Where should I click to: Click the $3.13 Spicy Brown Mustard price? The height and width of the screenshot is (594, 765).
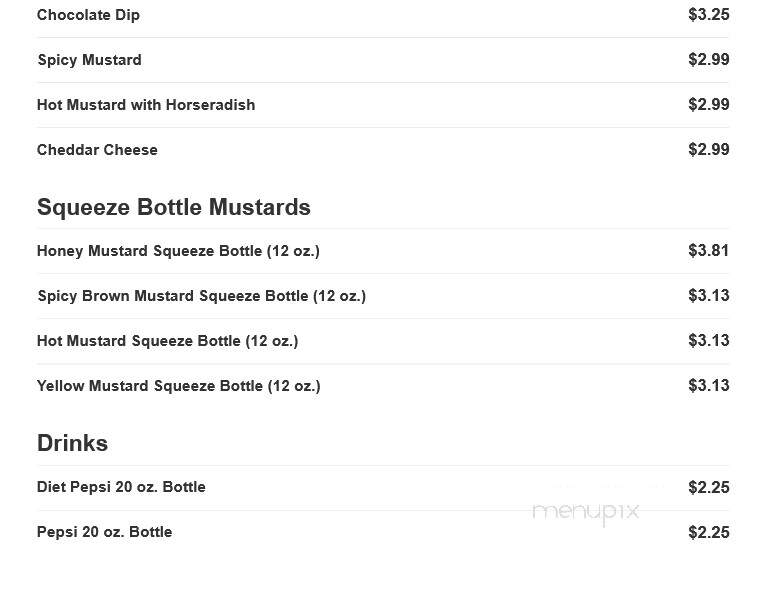point(708,296)
